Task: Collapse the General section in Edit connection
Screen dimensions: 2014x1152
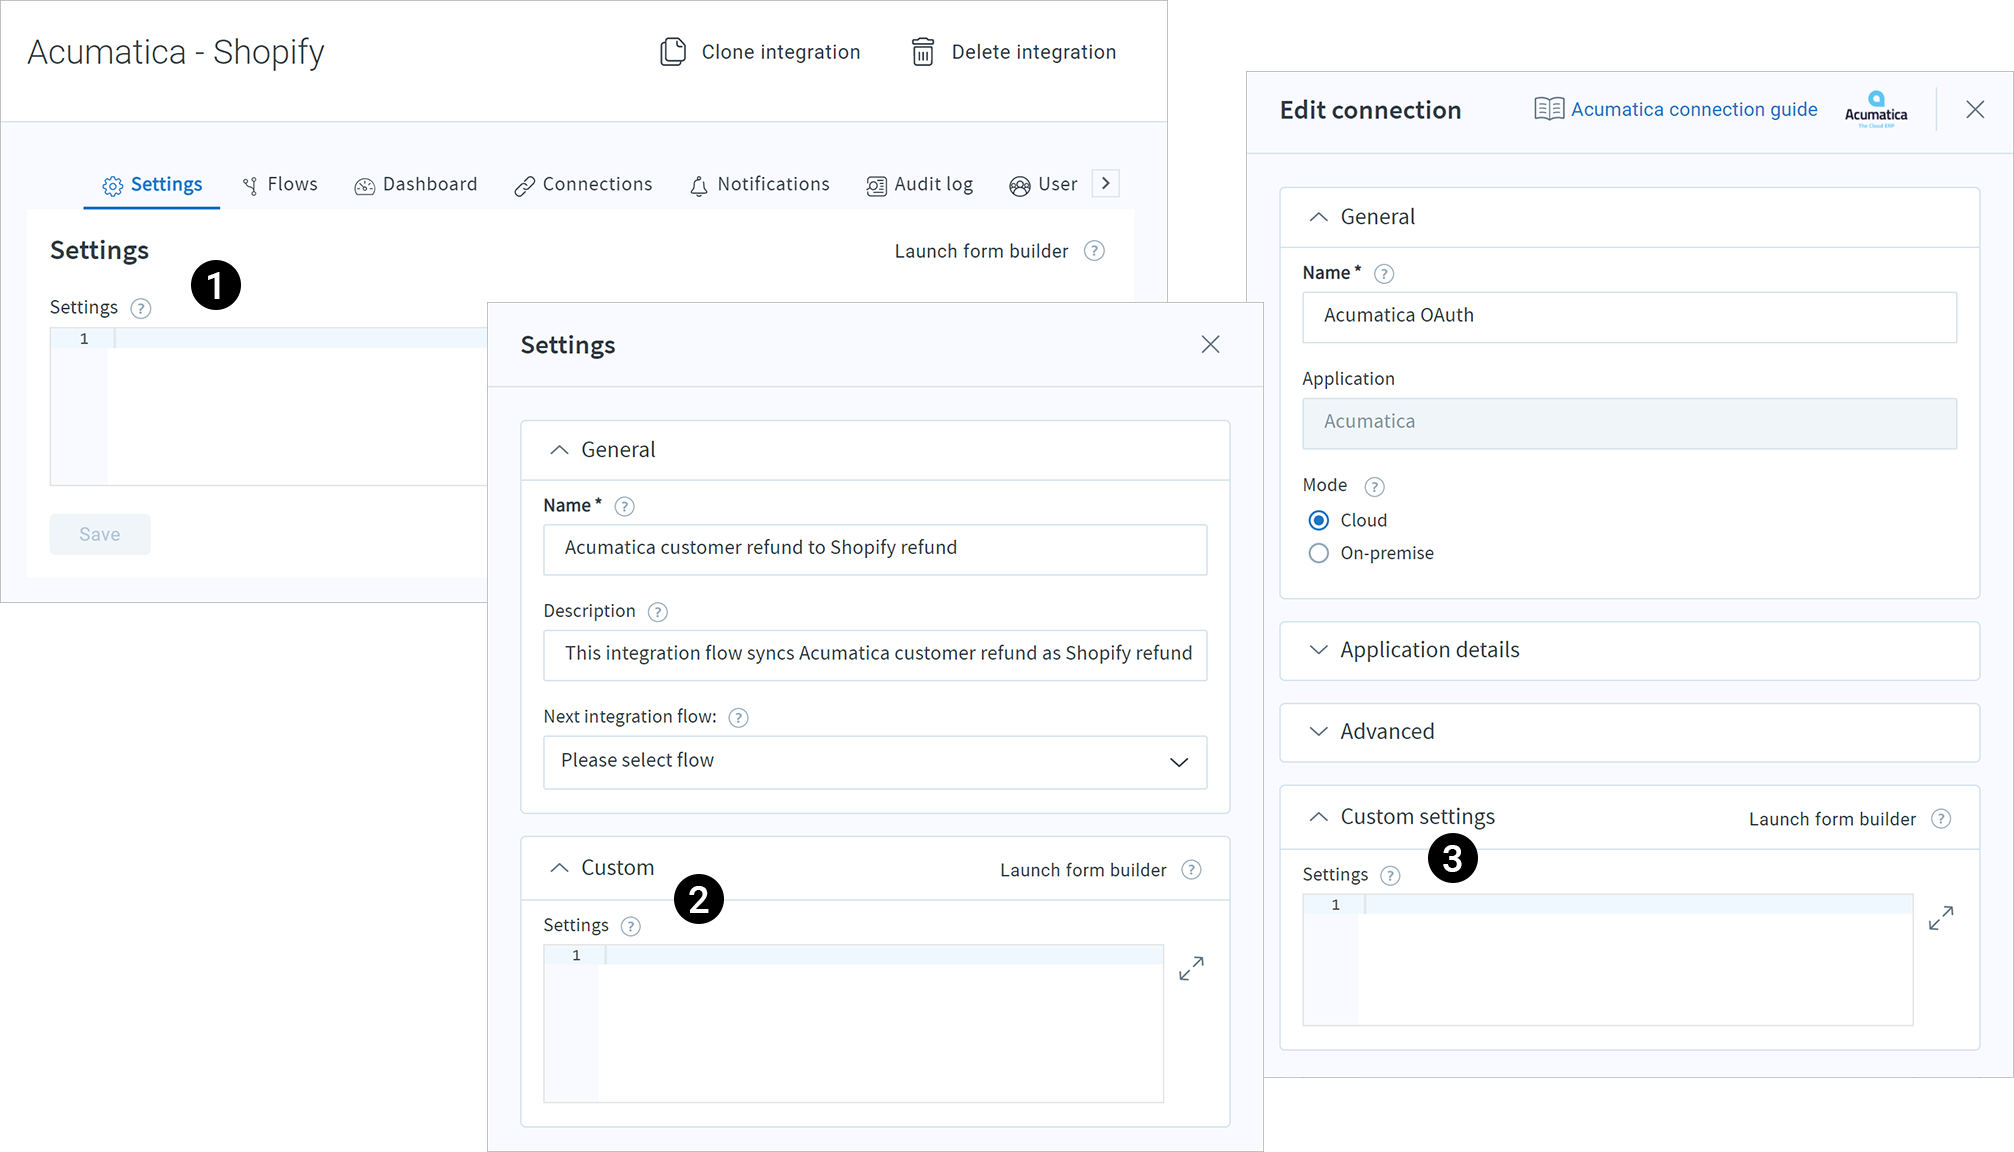Action: pos(1319,217)
